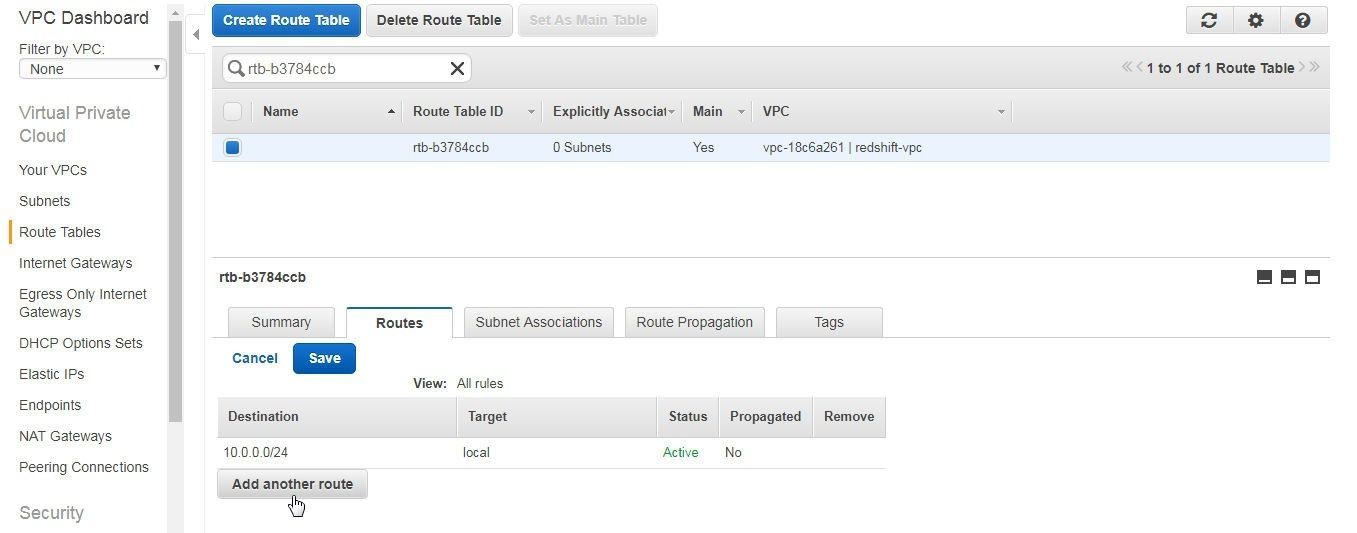The height and width of the screenshot is (533, 1357).
Task: Clear search field with X icon
Action: click(x=457, y=68)
